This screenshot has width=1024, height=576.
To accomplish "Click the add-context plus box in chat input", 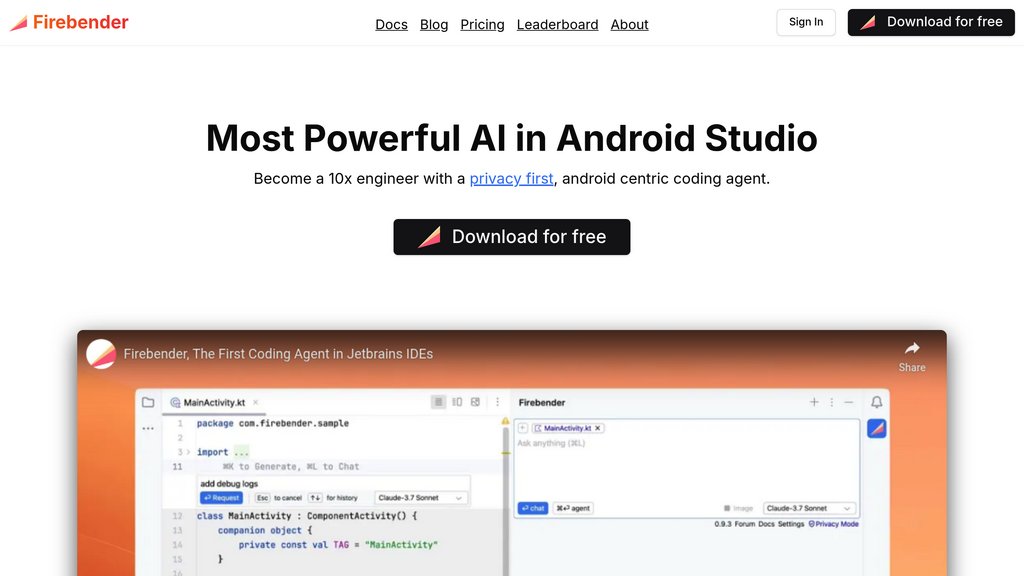I will coord(523,428).
